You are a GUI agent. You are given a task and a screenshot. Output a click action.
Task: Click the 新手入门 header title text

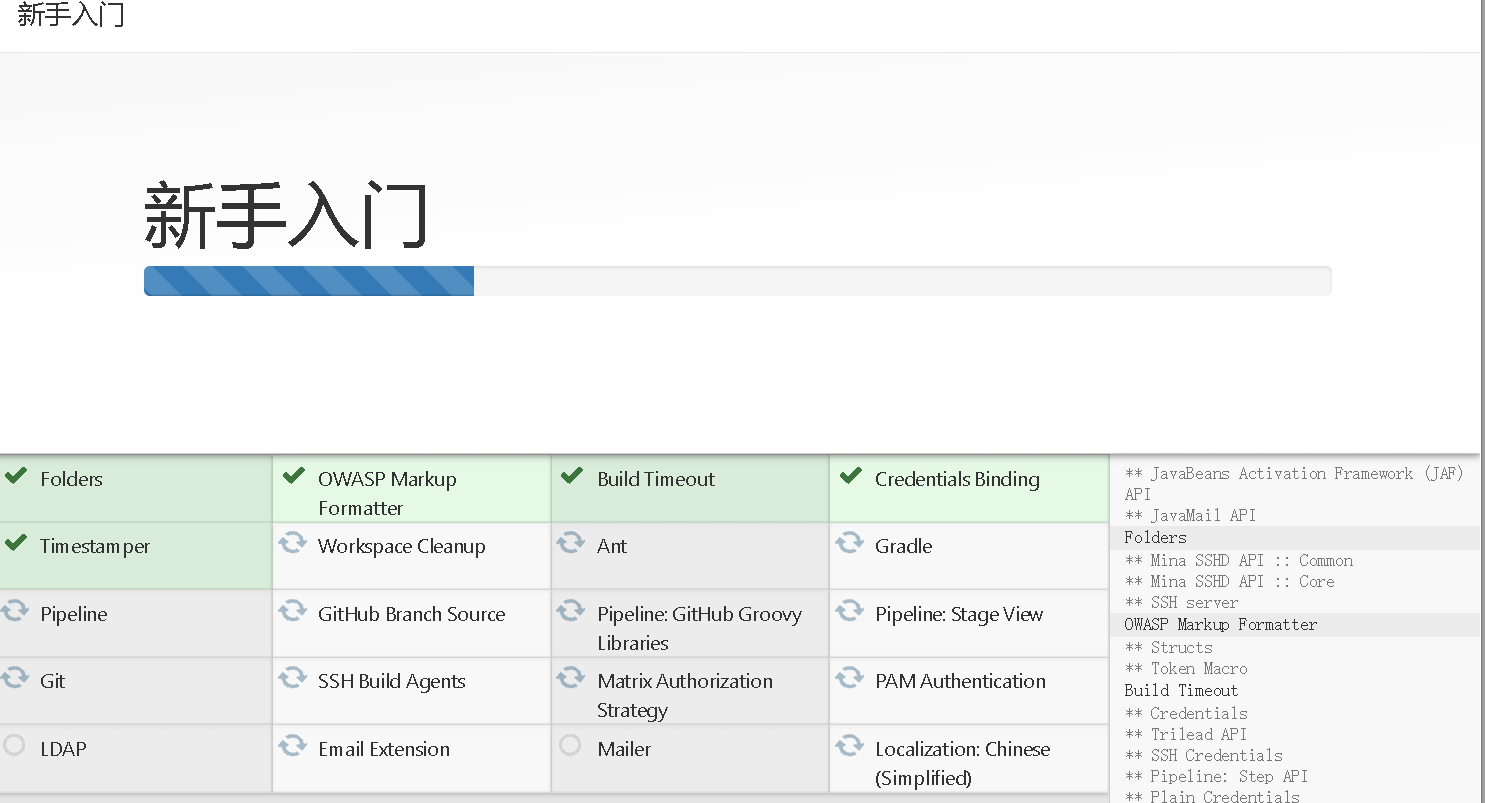coord(71,14)
